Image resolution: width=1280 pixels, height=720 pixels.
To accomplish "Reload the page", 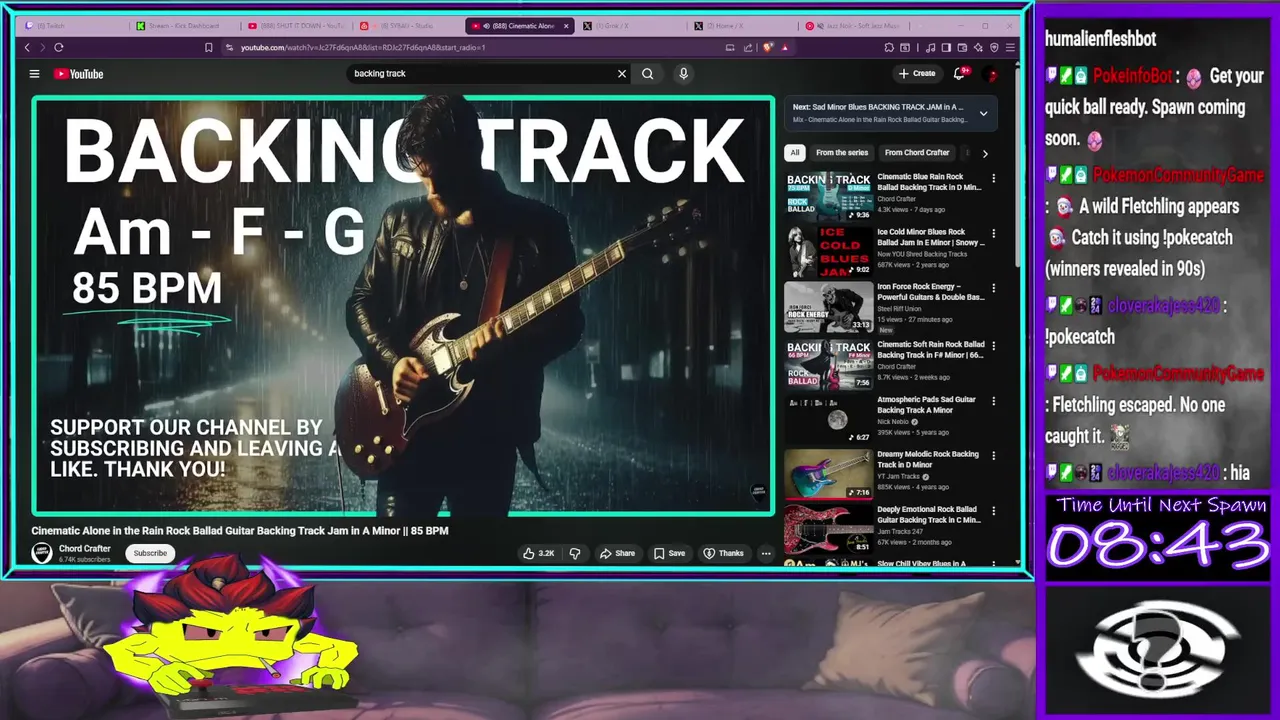I will tap(59, 47).
